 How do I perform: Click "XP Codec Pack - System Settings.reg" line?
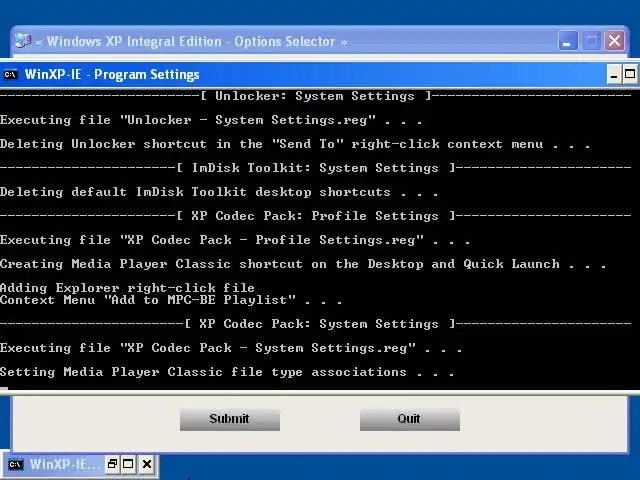click(231, 348)
